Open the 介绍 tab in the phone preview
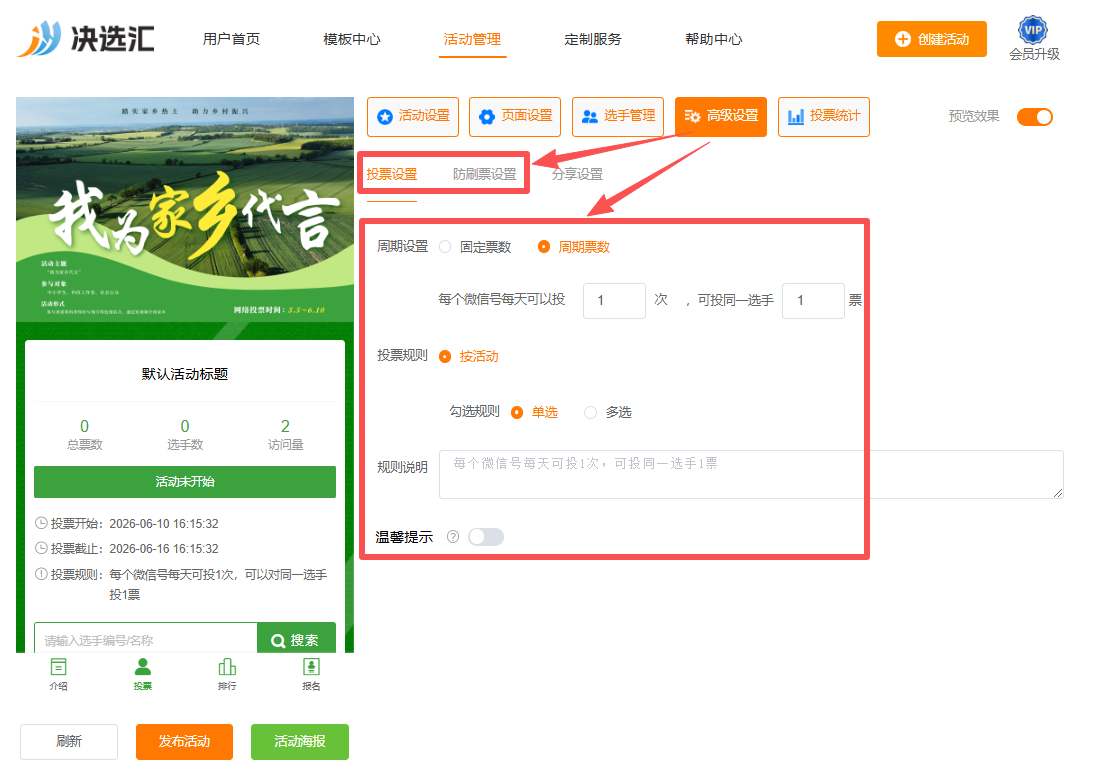 (x=59, y=674)
